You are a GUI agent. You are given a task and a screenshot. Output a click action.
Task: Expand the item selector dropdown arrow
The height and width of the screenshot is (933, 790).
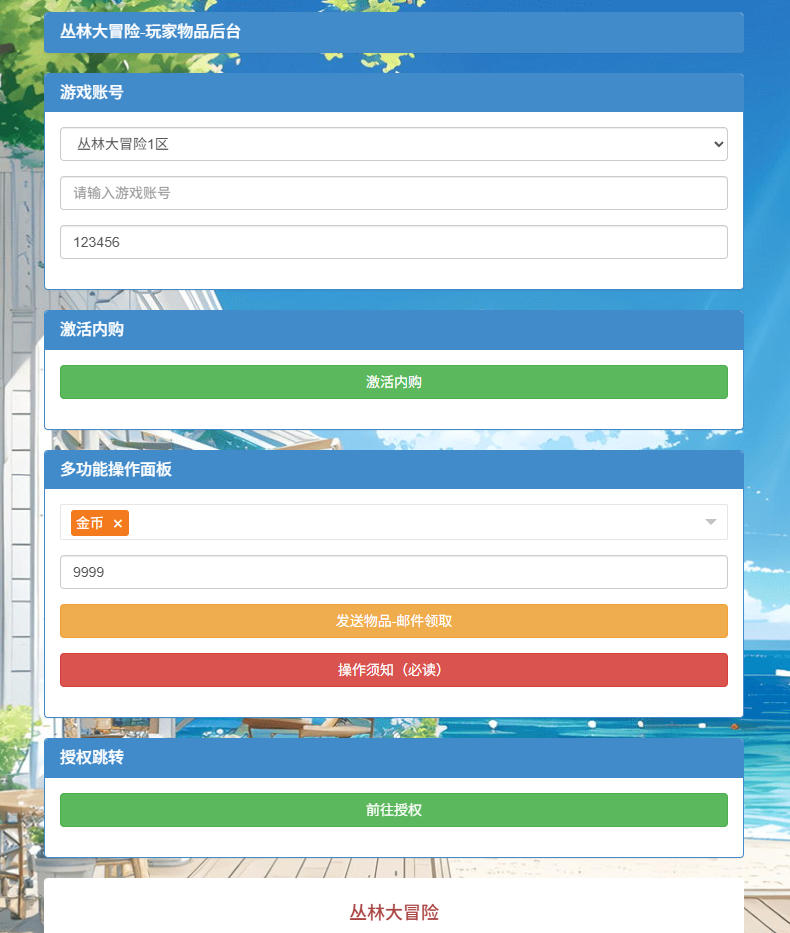click(x=710, y=522)
